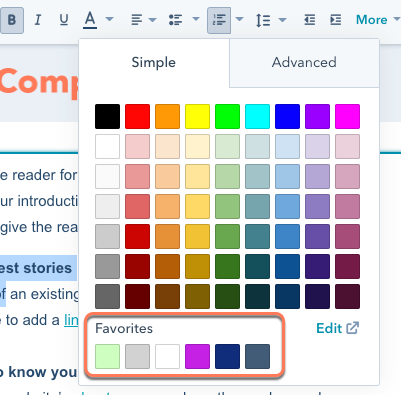Toggle bold formatting
This screenshot has height=395, width=401.
[12, 20]
